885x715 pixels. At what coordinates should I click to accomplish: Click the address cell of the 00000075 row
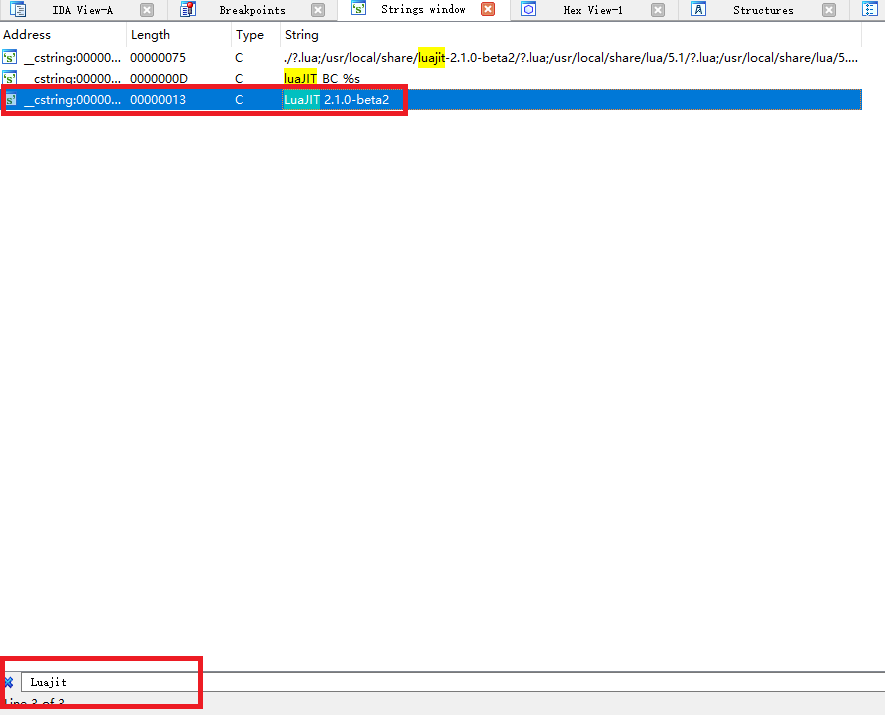pos(73,58)
